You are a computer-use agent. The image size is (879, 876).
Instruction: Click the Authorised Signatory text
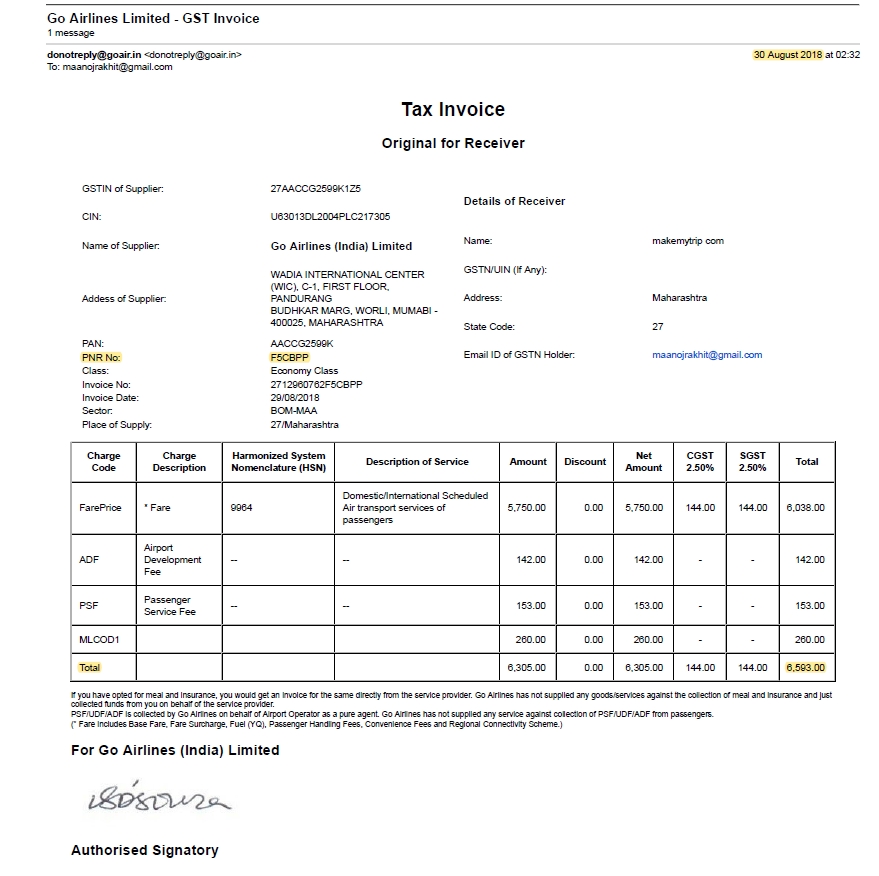(144, 850)
